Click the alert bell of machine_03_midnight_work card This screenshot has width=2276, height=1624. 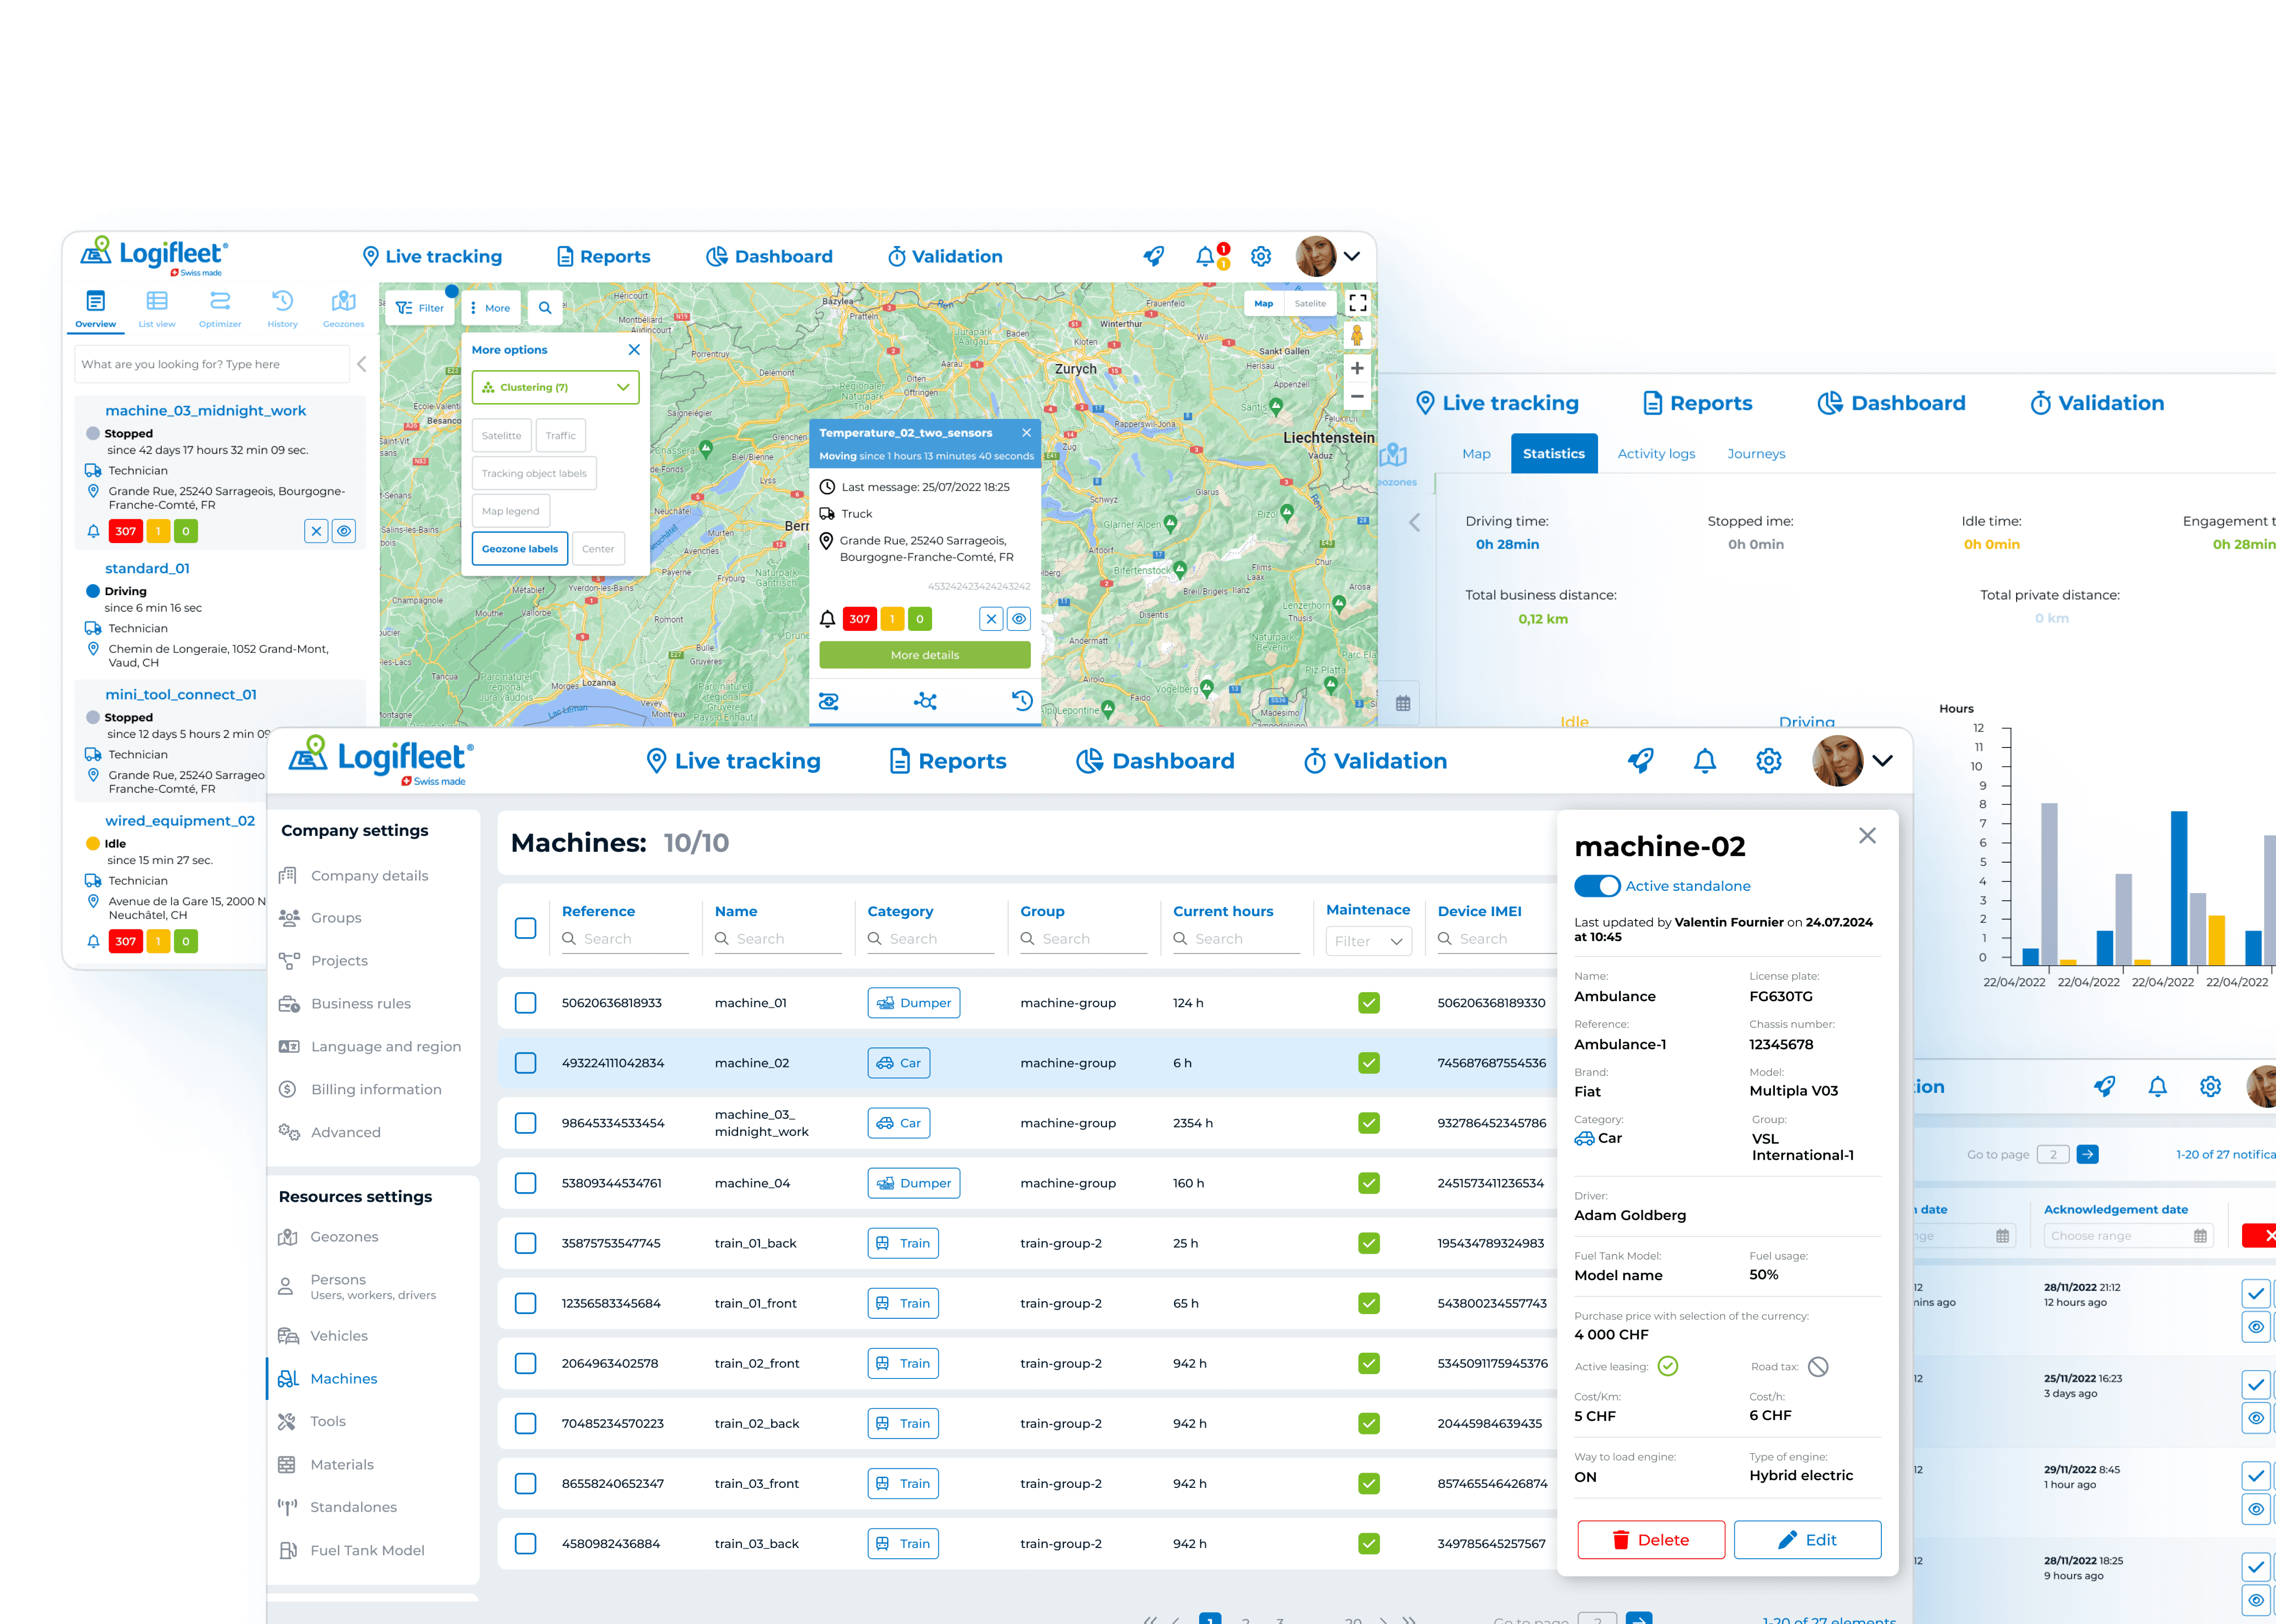(93, 531)
